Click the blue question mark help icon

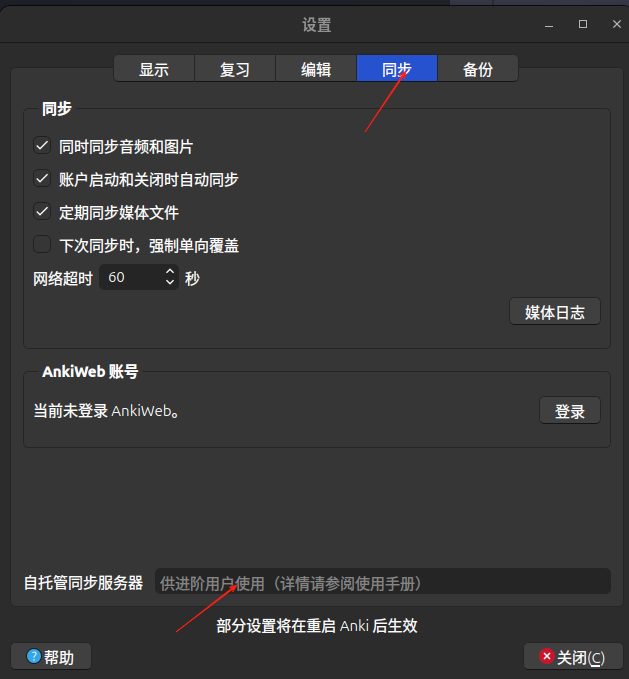(x=34, y=656)
